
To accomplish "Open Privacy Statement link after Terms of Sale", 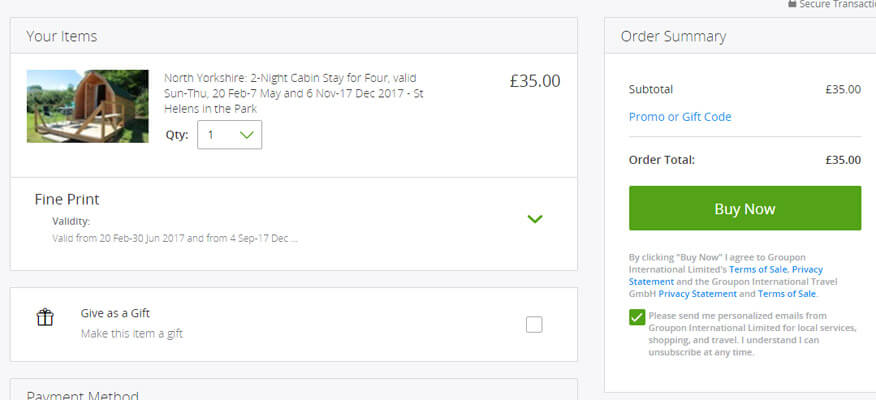I will click(x=726, y=275).
